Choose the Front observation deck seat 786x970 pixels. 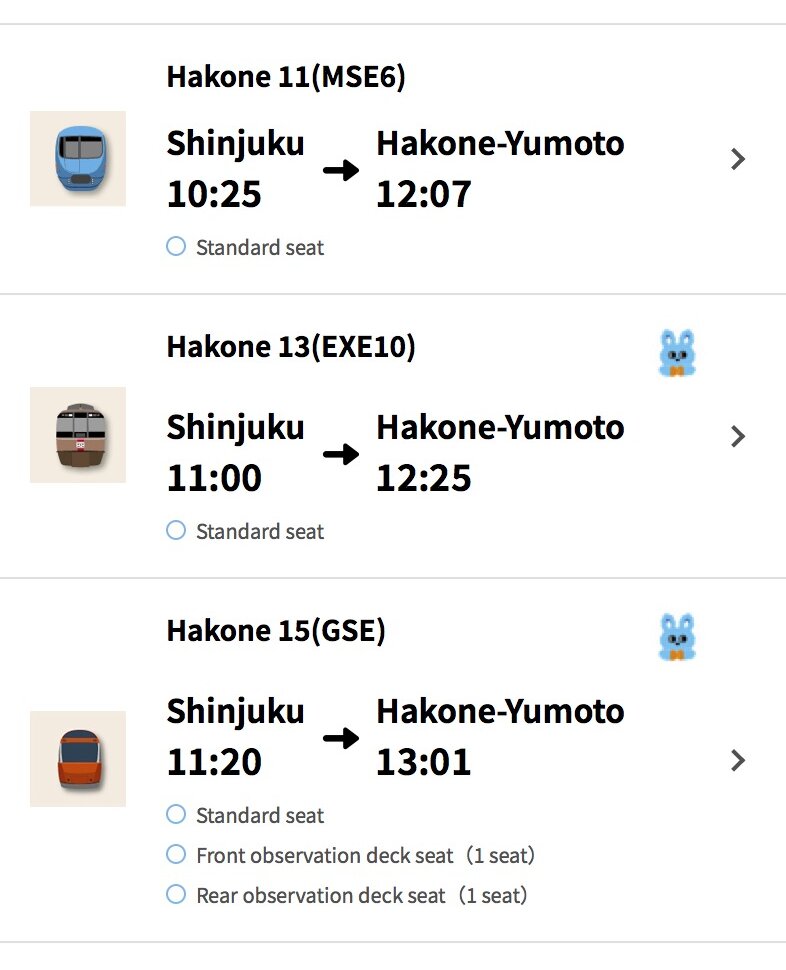176,854
